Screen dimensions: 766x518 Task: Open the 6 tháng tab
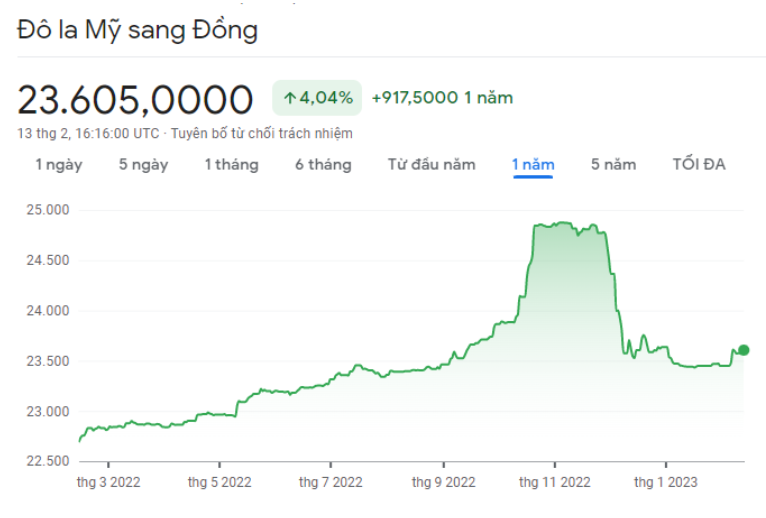(x=323, y=165)
